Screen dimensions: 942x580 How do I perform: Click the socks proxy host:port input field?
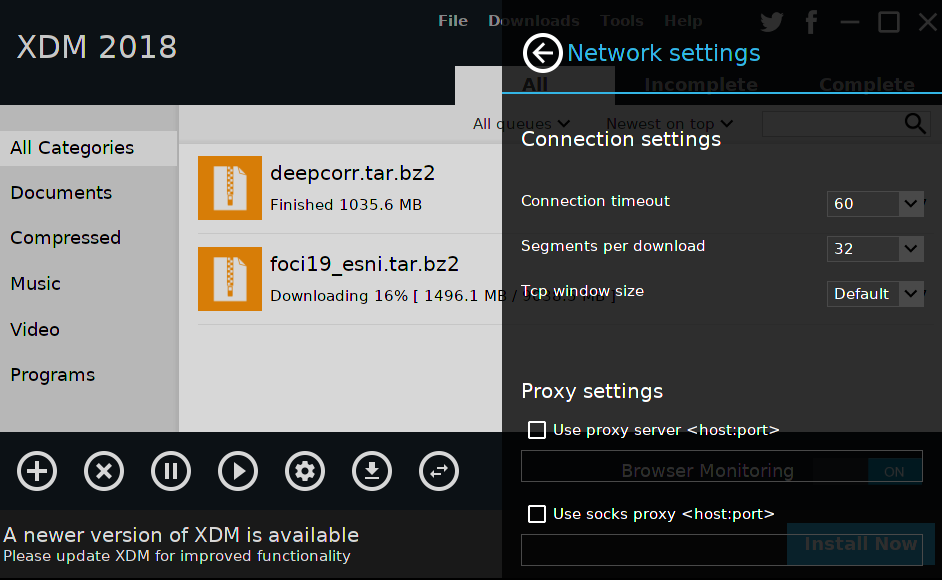click(x=722, y=550)
